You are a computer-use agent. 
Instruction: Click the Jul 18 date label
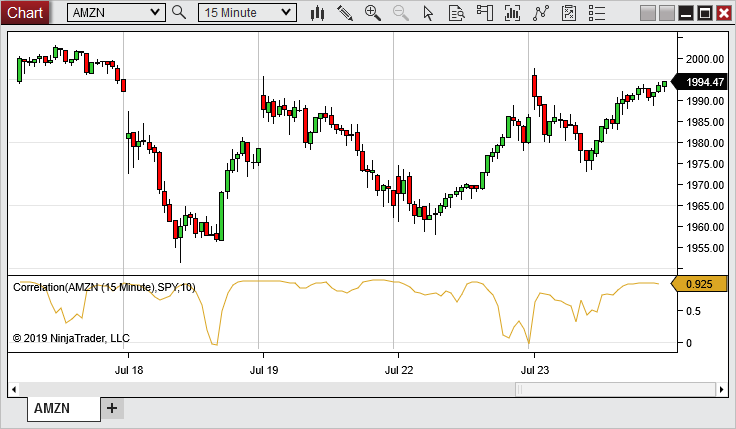pyautogui.click(x=129, y=370)
